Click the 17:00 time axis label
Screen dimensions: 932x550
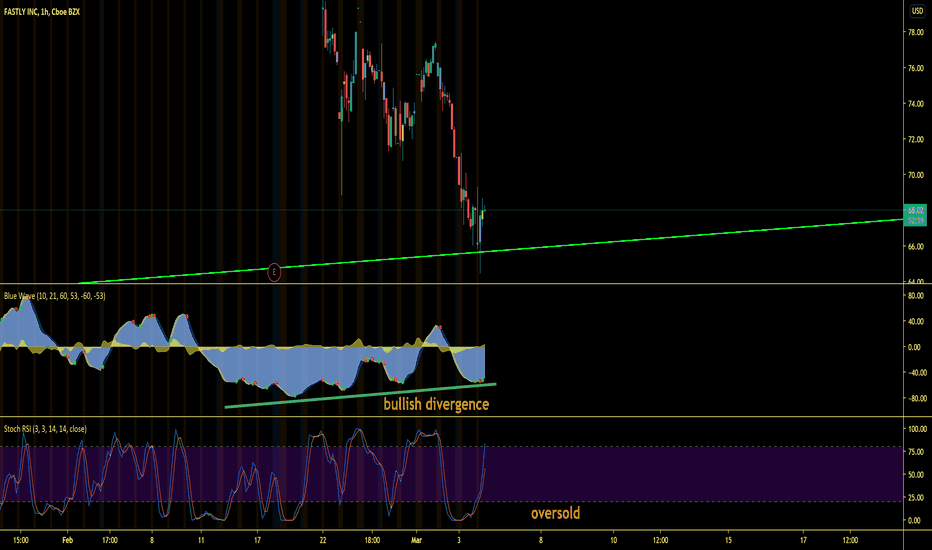pos(109,540)
